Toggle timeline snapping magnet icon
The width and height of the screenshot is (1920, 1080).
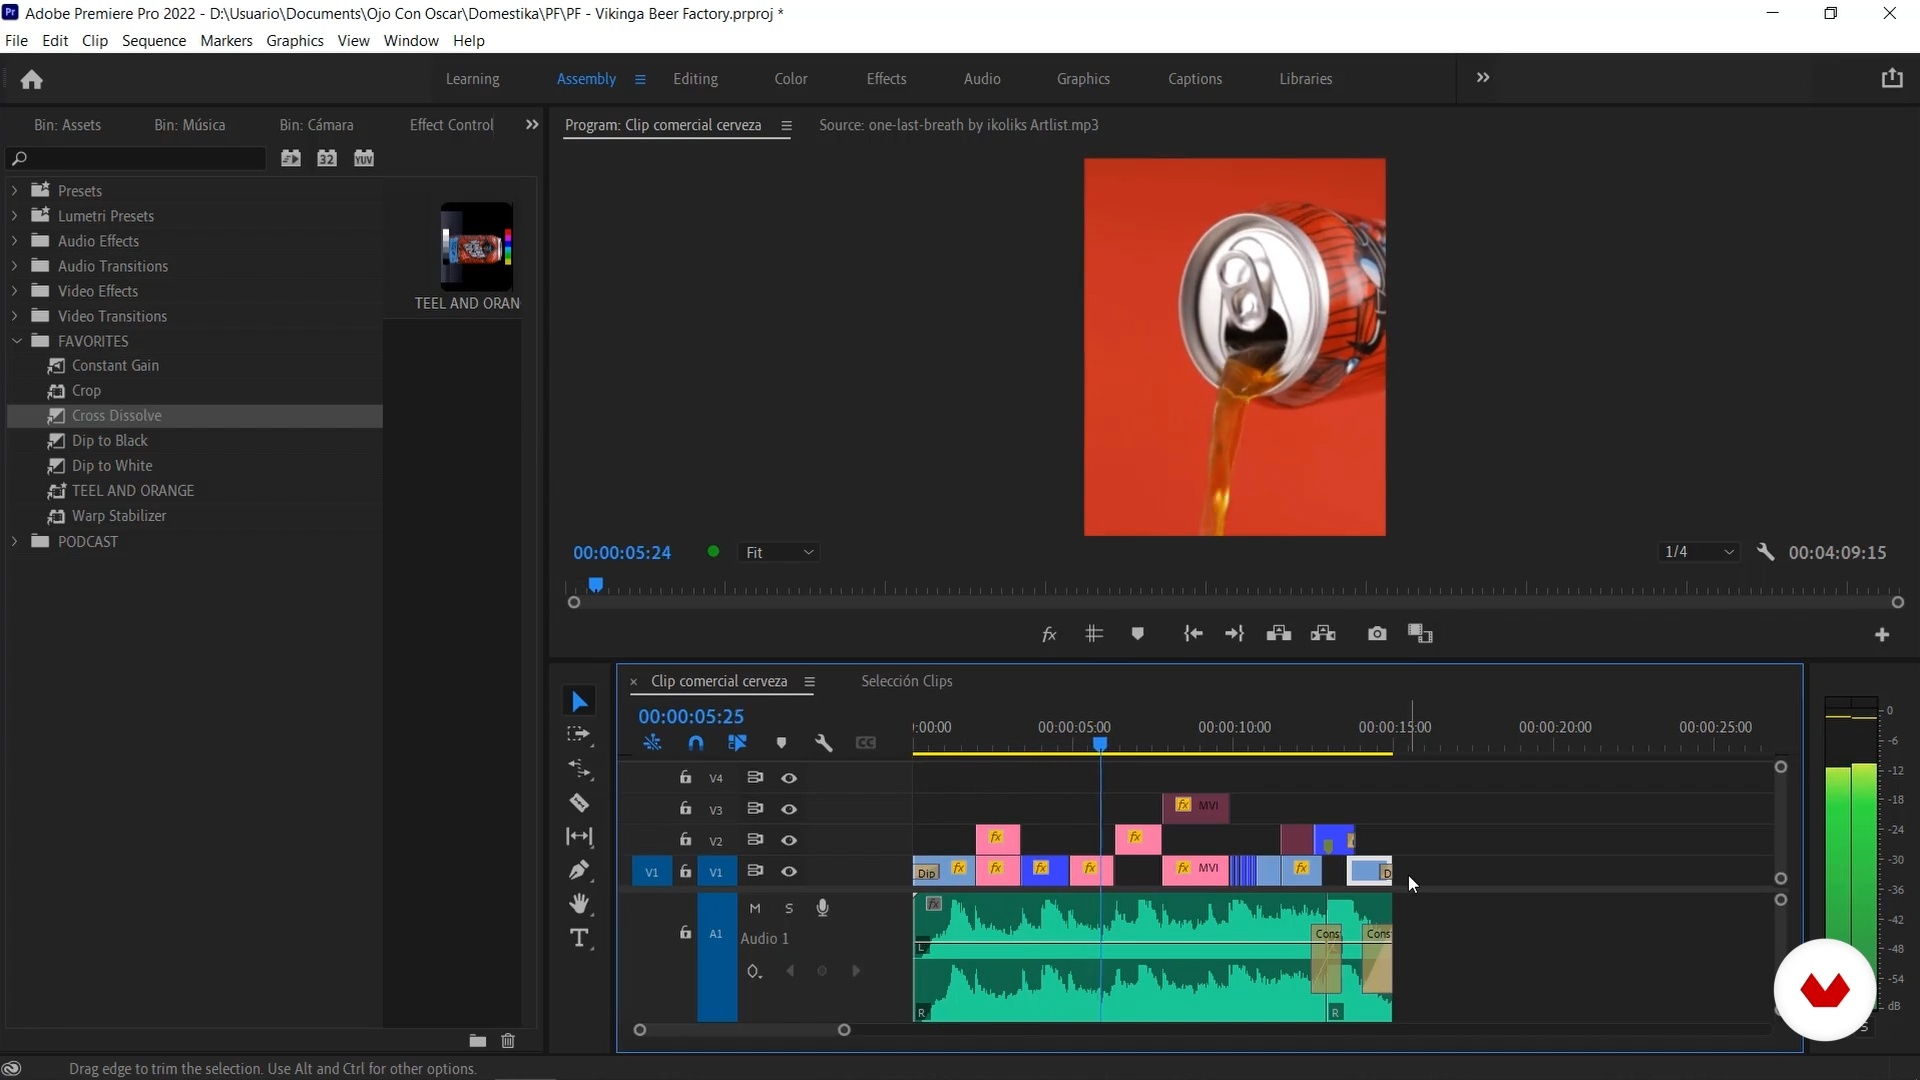click(696, 743)
